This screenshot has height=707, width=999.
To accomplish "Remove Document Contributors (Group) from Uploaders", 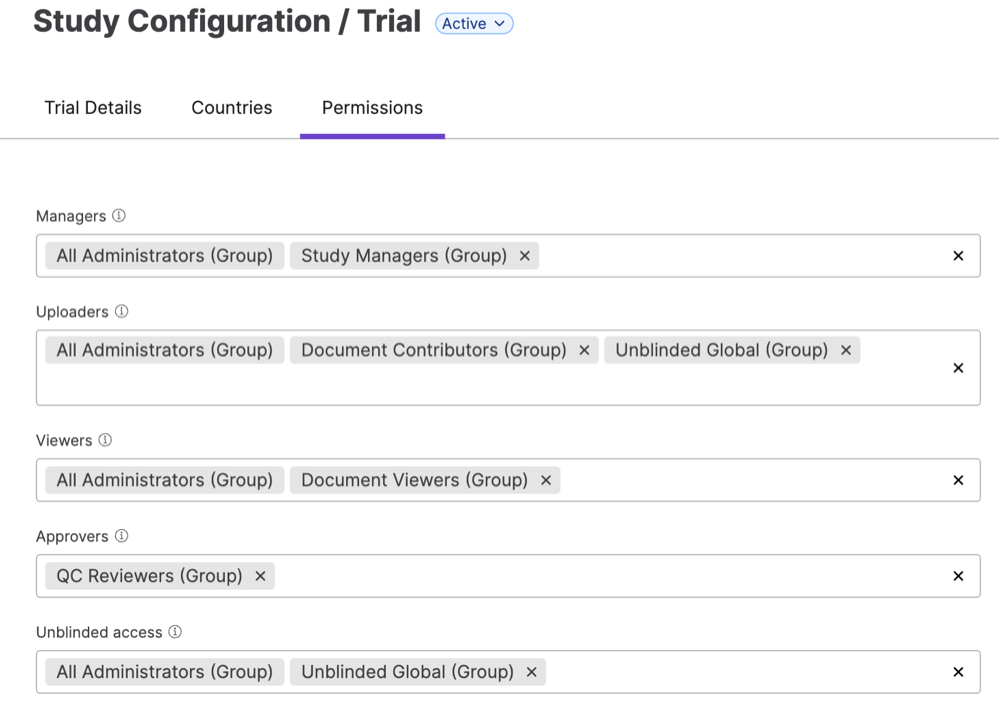I will click(x=584, y=350).
